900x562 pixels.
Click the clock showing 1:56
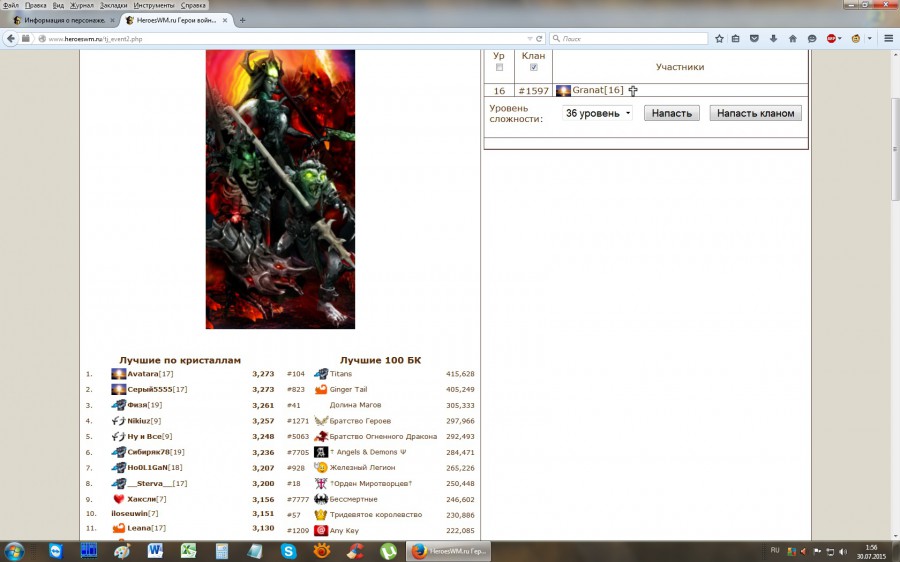click(x=871, y=548)
